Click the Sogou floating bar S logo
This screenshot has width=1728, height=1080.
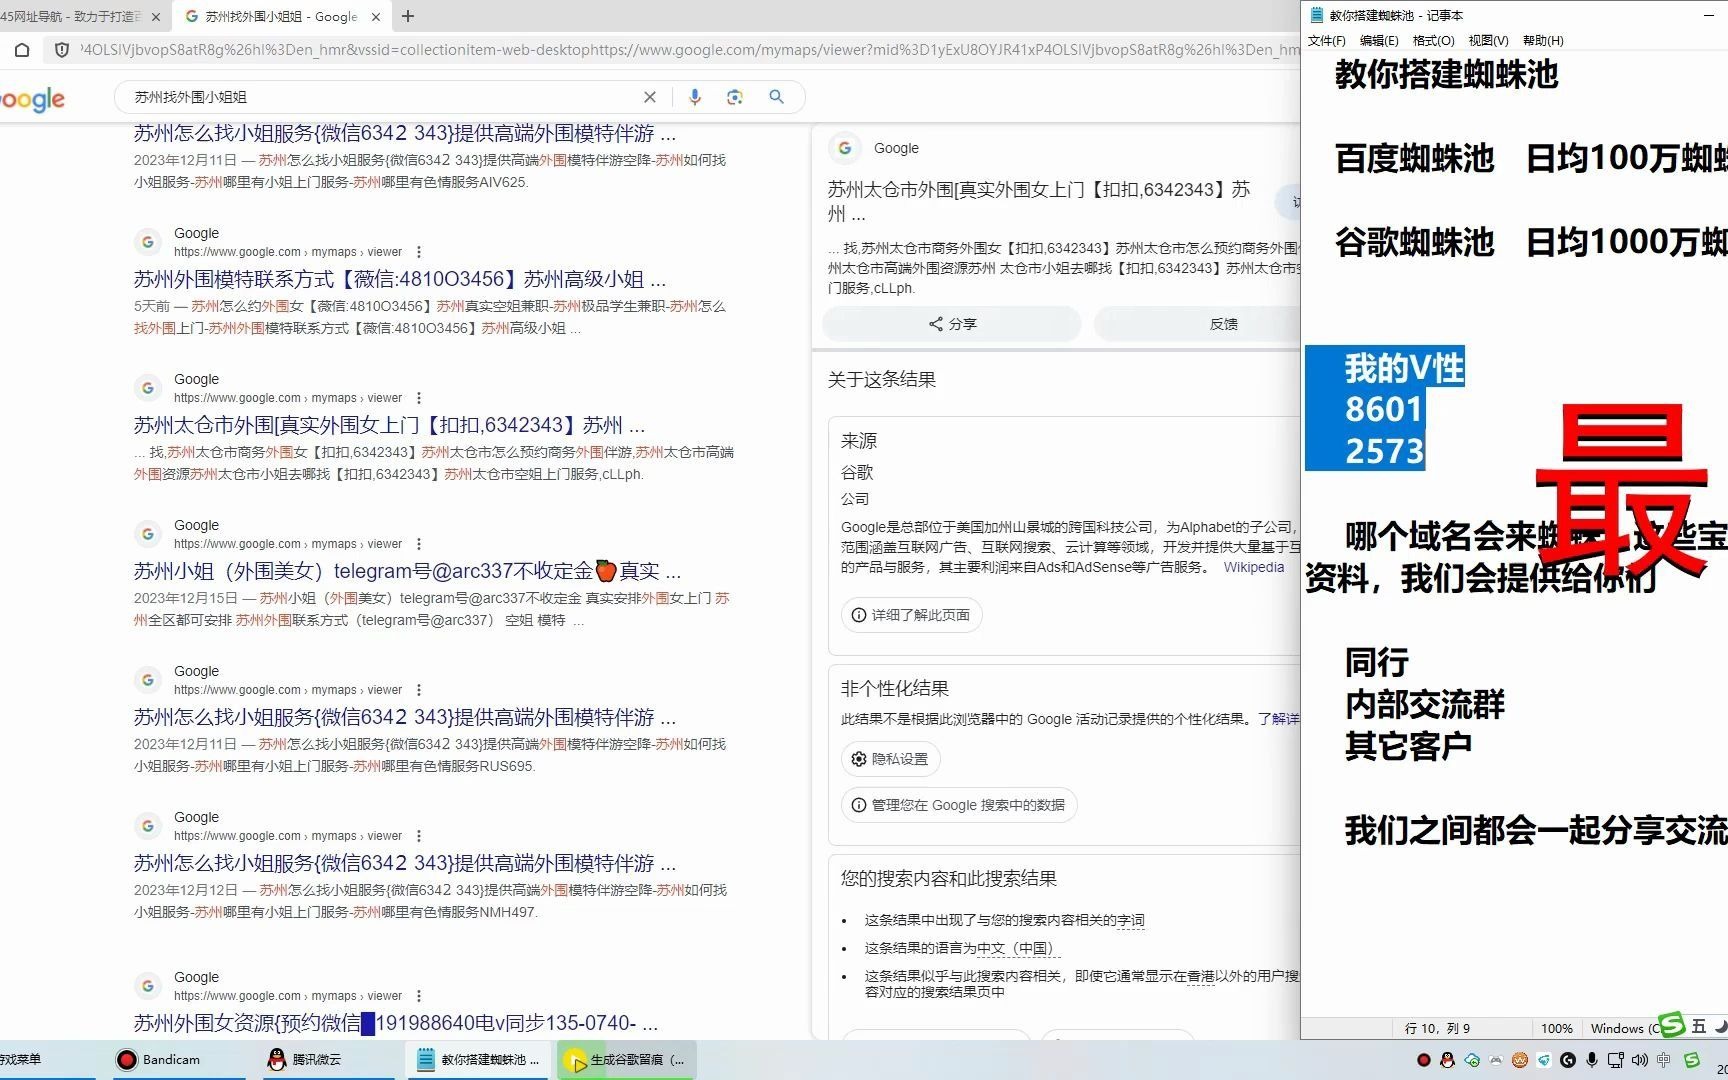1671,1025
